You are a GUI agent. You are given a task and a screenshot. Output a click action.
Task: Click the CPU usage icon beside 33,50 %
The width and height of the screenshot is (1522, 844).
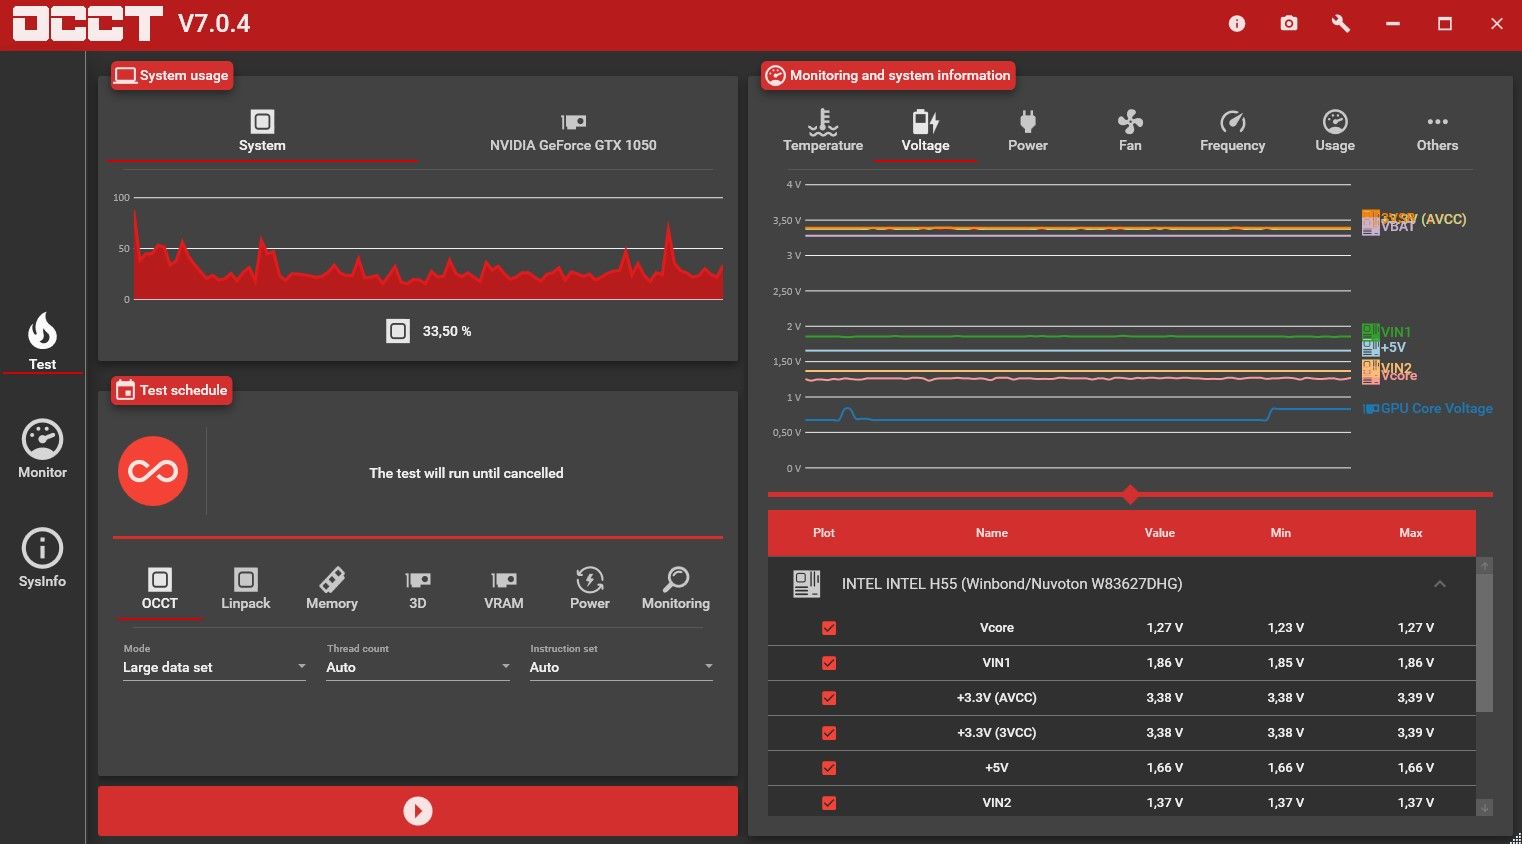(x=398, y=331)
